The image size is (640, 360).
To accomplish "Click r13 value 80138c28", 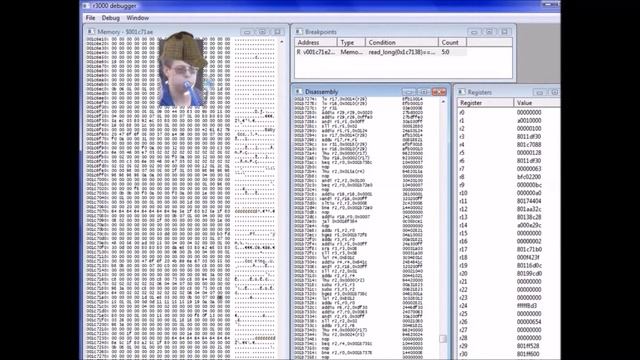I will 529,217.
